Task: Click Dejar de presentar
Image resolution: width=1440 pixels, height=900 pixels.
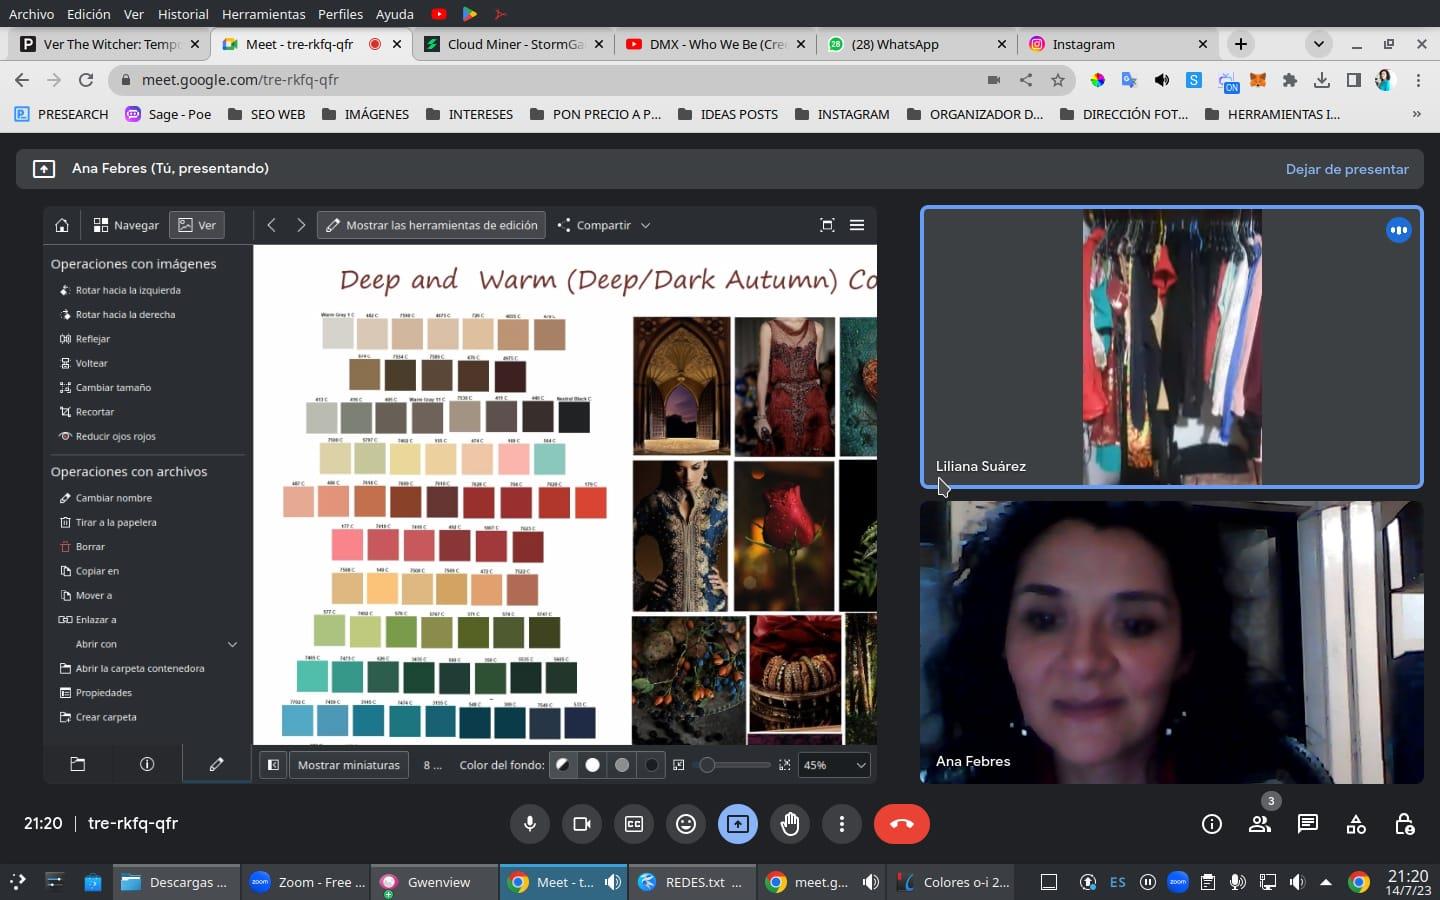Action: click(x=1346, y=169)
